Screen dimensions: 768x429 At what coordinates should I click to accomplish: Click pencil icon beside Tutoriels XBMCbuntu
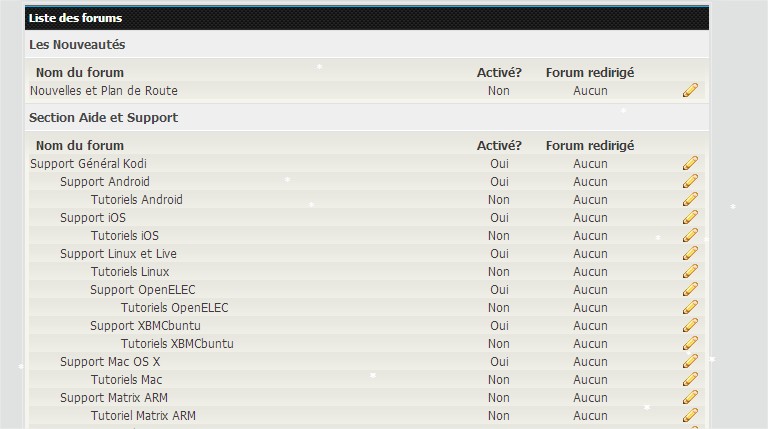[690, 343]
